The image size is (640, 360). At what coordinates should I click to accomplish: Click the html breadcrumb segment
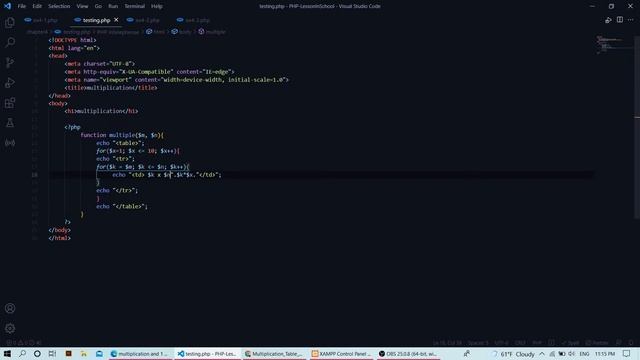[x=156, y=32]
